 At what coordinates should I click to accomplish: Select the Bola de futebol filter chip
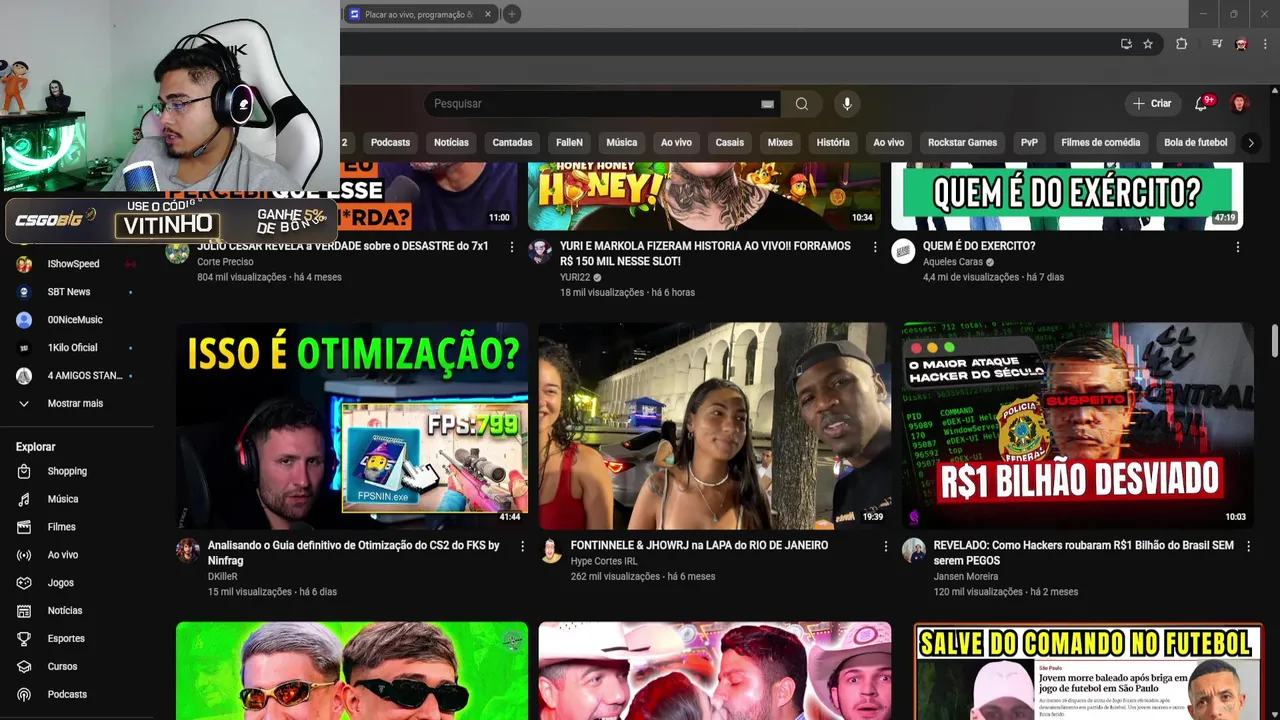1195,143
